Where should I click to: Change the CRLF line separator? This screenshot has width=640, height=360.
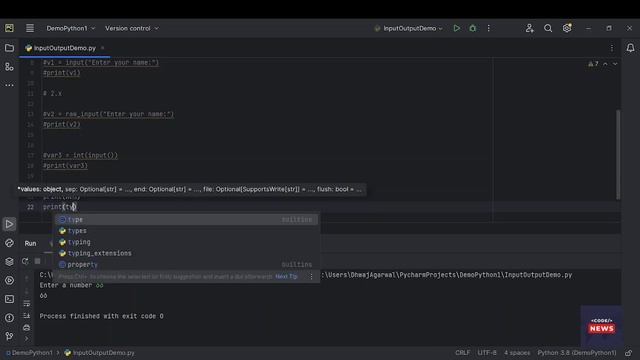pyautogui.click(x=462, y=353)
